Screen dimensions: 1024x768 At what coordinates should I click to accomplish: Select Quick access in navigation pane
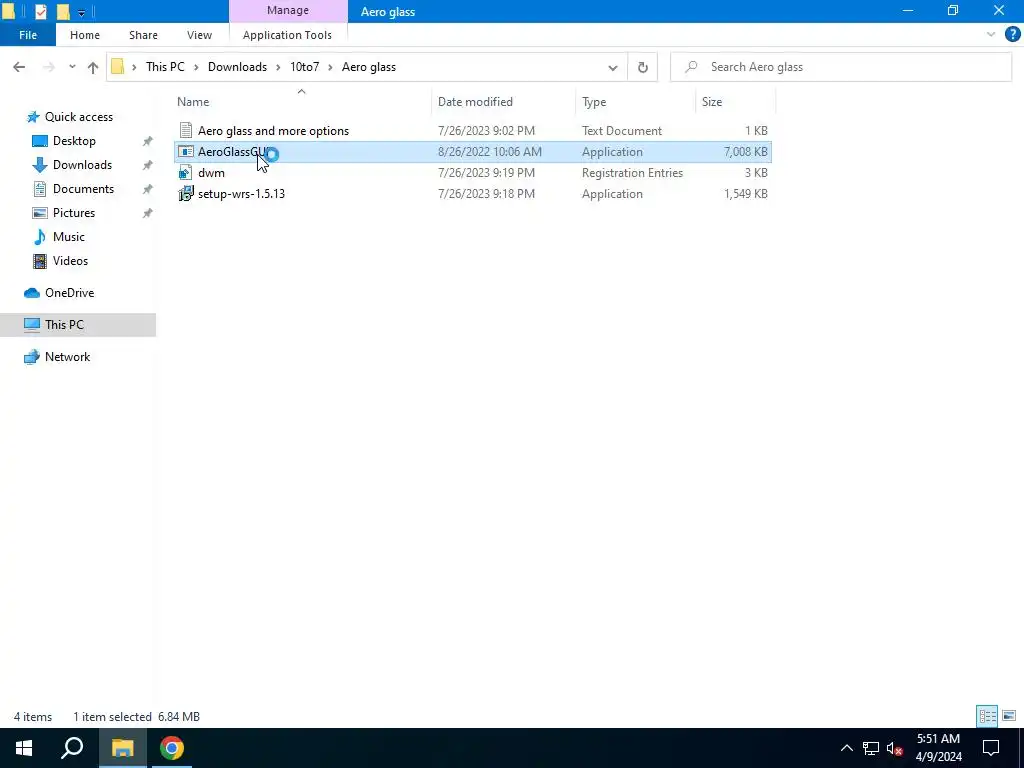[x=78, y=117]
